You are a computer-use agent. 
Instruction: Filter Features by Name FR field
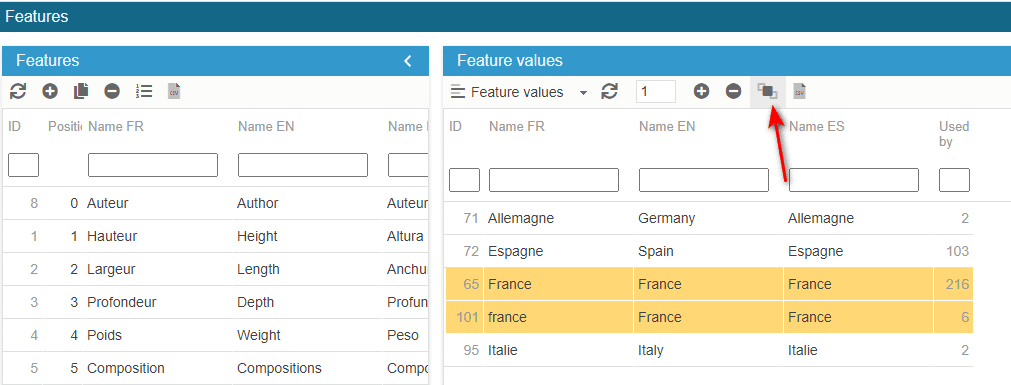[153, 165]
